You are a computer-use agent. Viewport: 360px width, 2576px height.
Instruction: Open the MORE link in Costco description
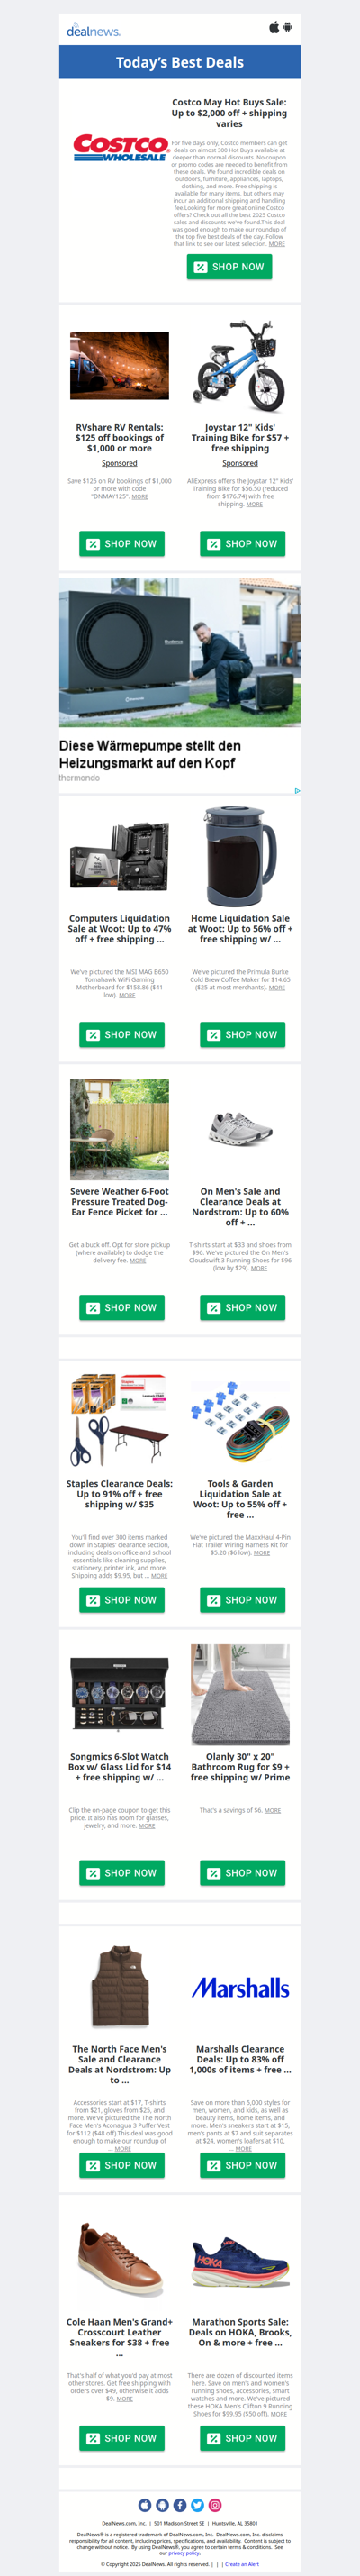277,244
